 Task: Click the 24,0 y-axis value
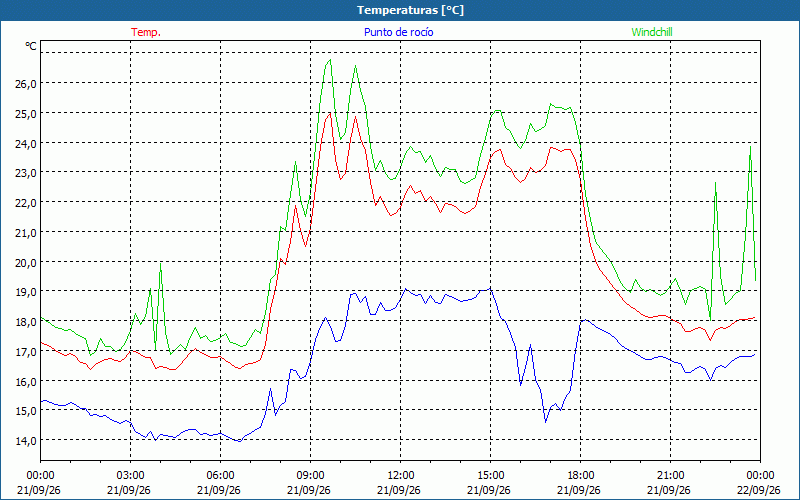pos(26,143)
